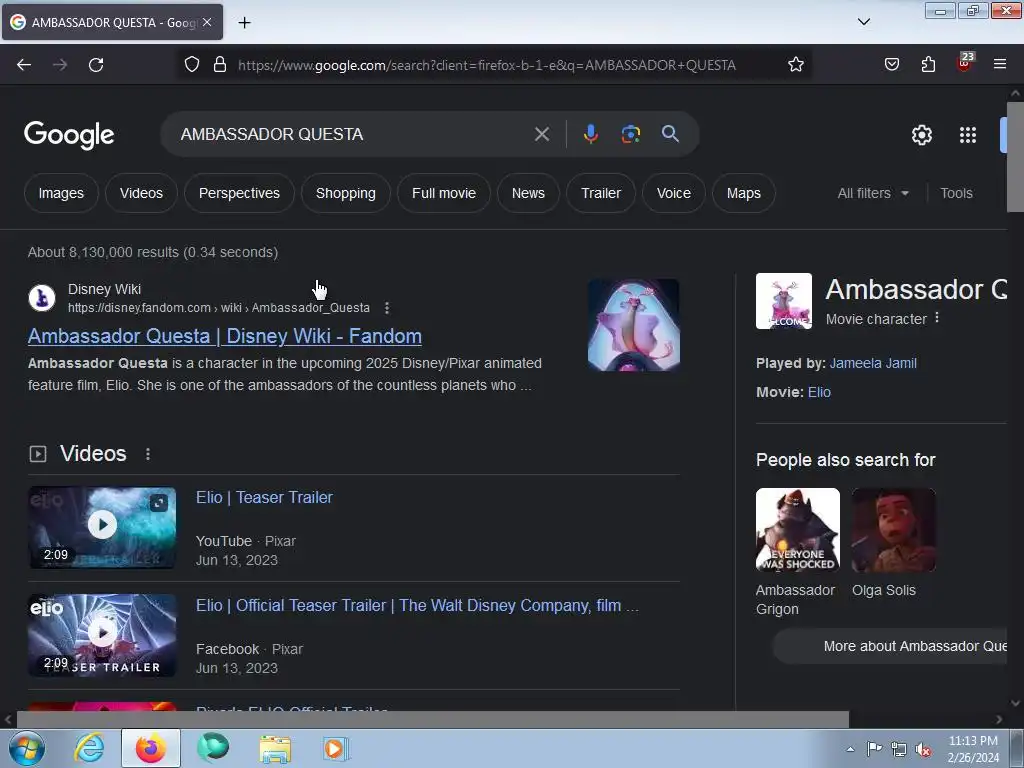Open the Elio movie link
This screenshot has height=768, width=1024.
(x=819, y=392)
